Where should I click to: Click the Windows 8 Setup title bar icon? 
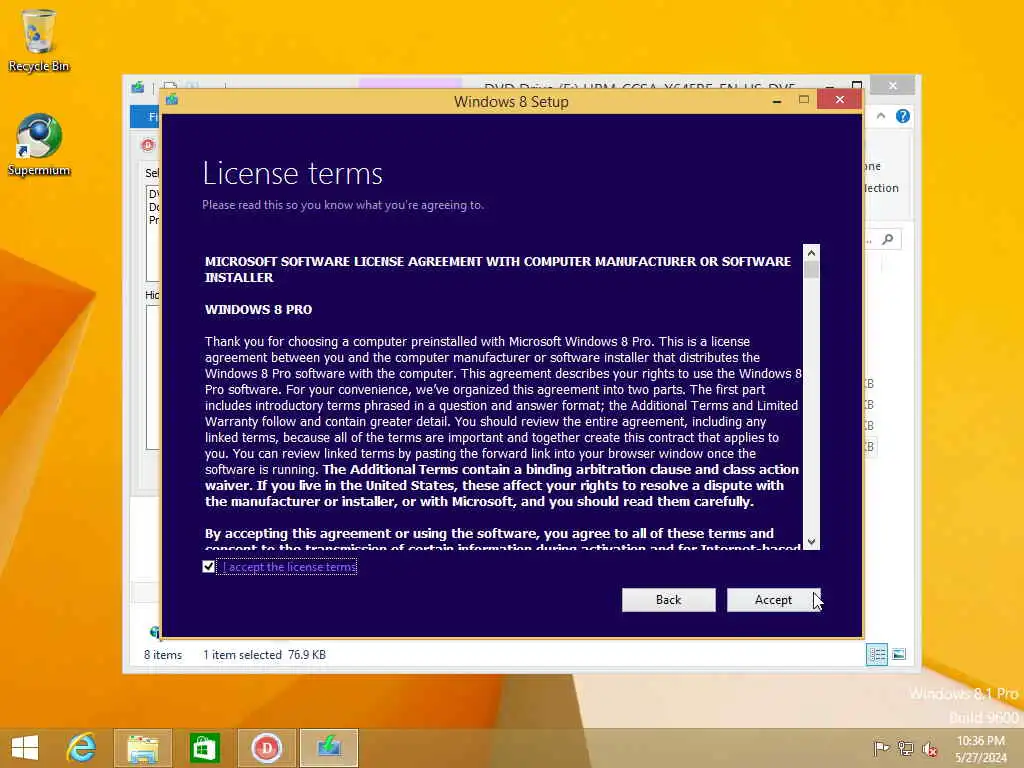[x=172, y=99]
